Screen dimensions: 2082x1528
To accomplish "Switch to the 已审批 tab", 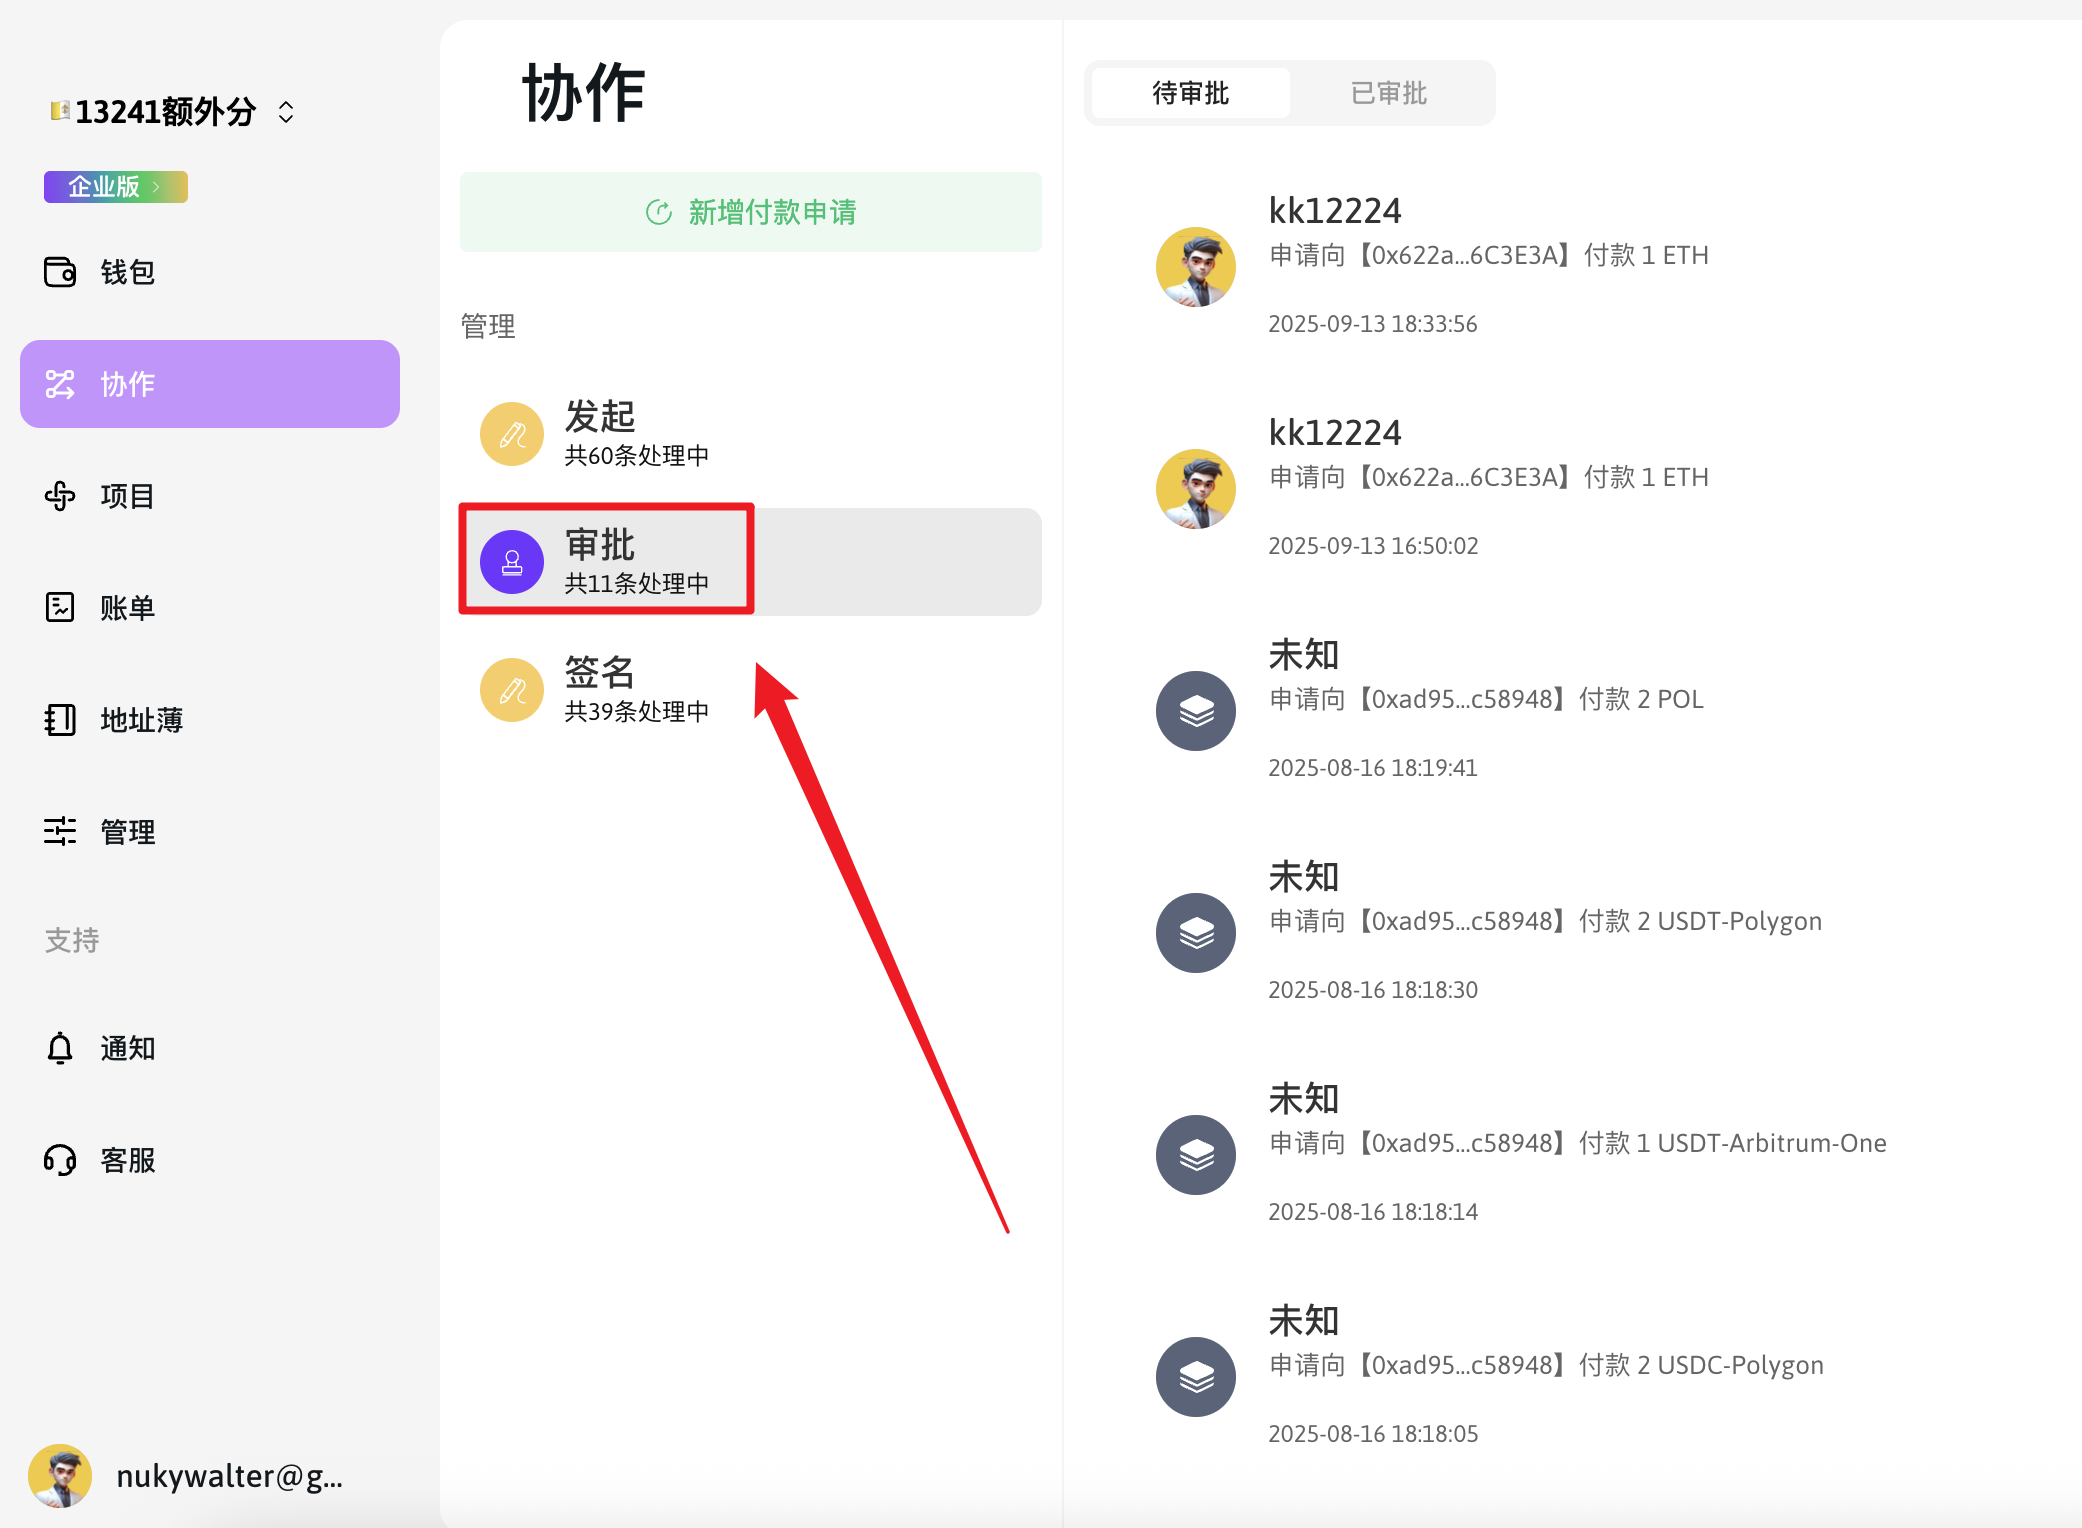I will pos(1389,93).
